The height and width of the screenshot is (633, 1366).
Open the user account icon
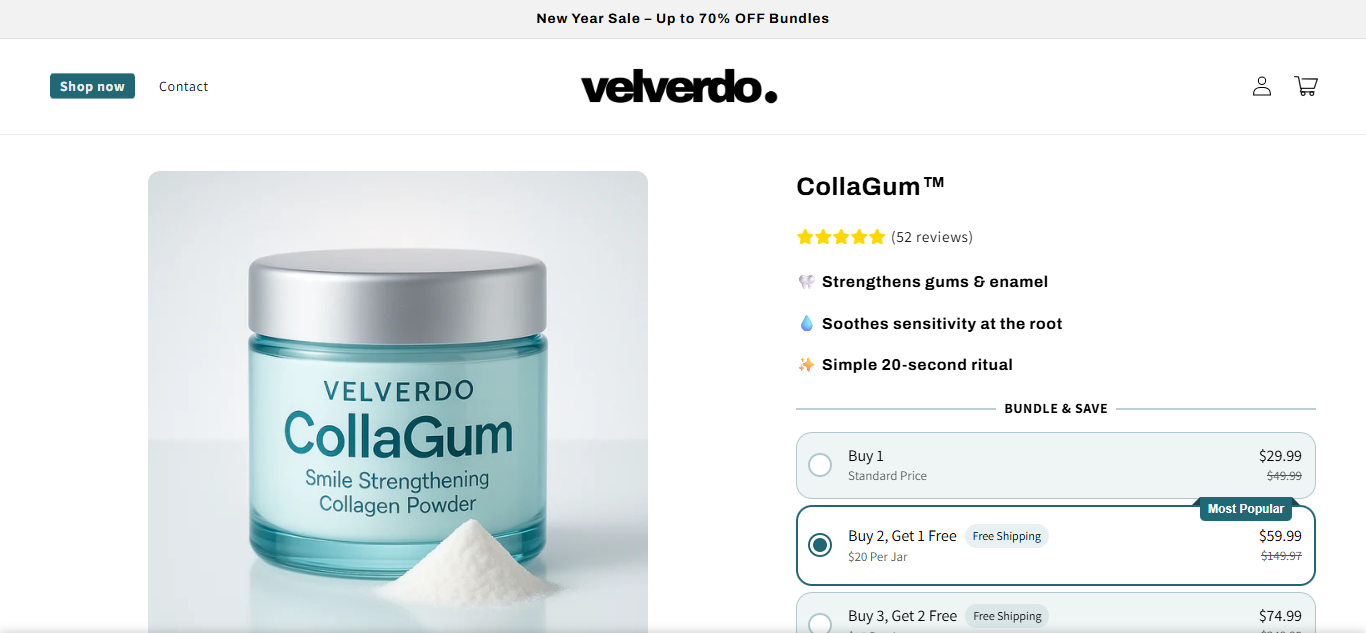1262,86
